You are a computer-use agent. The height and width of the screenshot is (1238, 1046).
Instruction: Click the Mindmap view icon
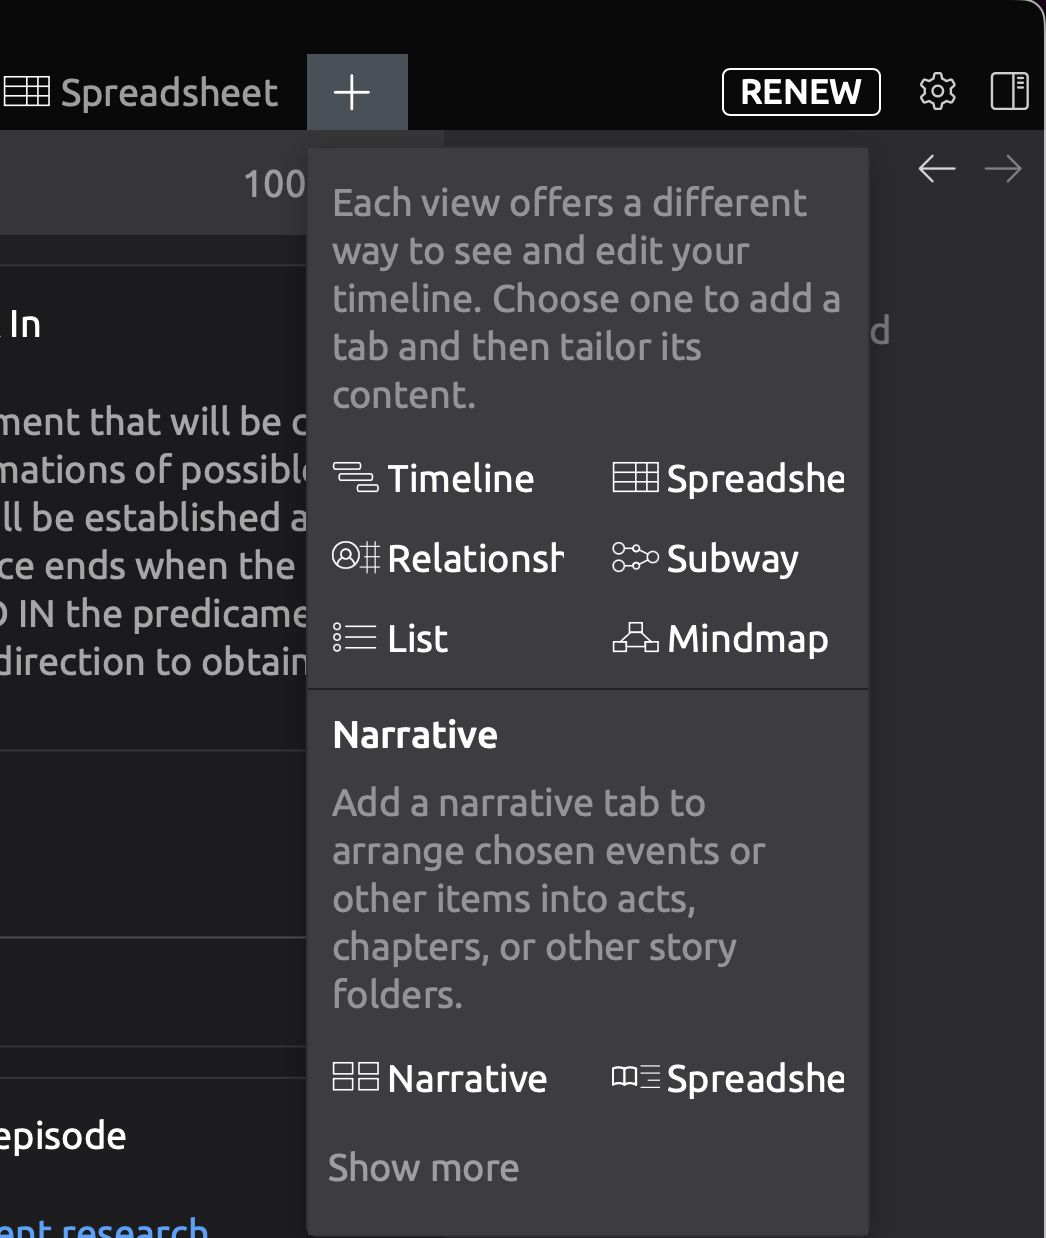[x=635, y=638]
